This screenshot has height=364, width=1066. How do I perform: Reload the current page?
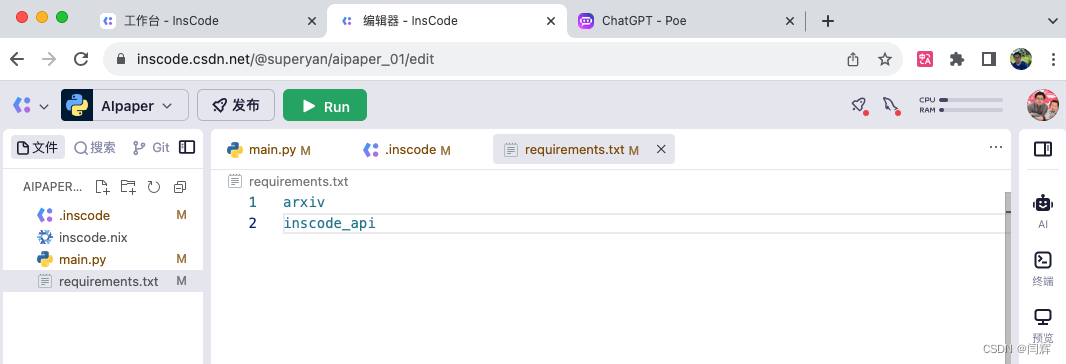[81, 59]
